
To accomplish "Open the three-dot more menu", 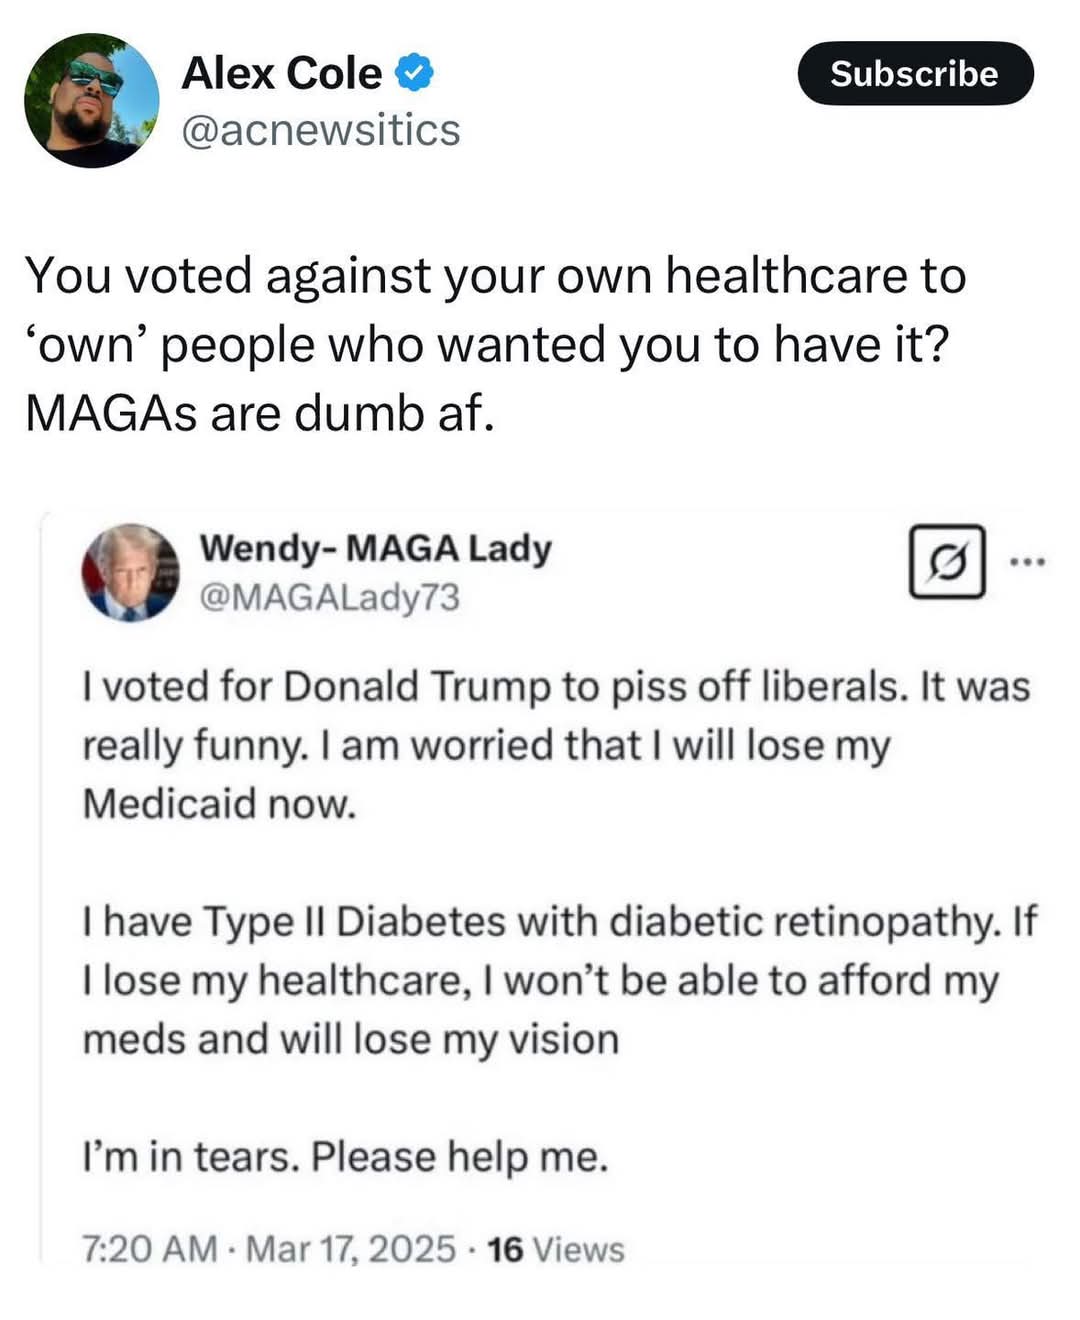I will pyautogui.click(x=1027, y=562).
